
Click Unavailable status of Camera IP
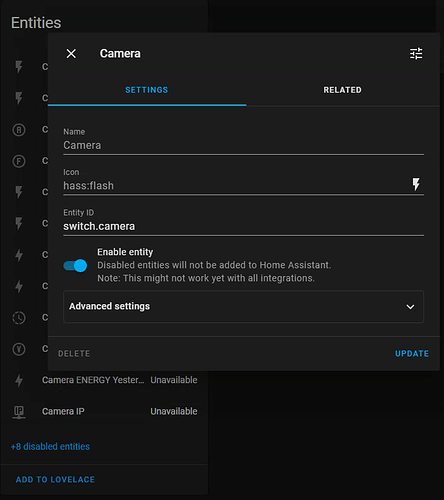click(174, 411)
